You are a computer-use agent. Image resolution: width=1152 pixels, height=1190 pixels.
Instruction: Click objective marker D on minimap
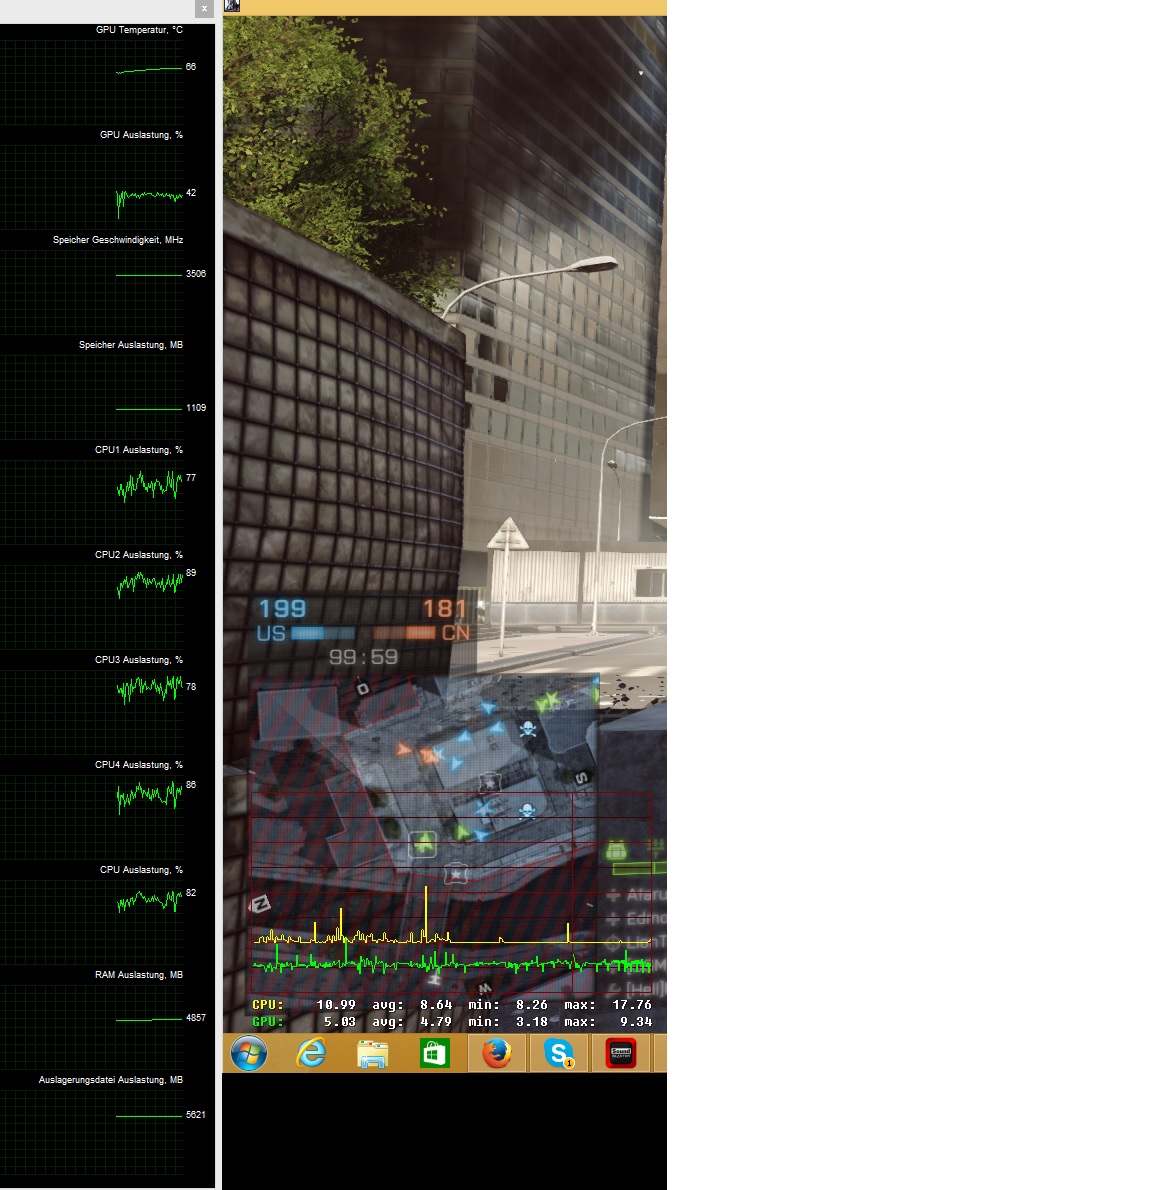pyautogui.click(x=363, y=688)
